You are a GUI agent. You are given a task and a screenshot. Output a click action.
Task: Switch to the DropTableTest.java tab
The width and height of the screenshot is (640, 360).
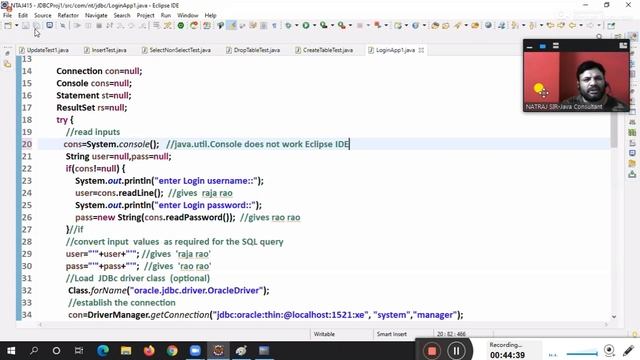click(x=253, y=50)
